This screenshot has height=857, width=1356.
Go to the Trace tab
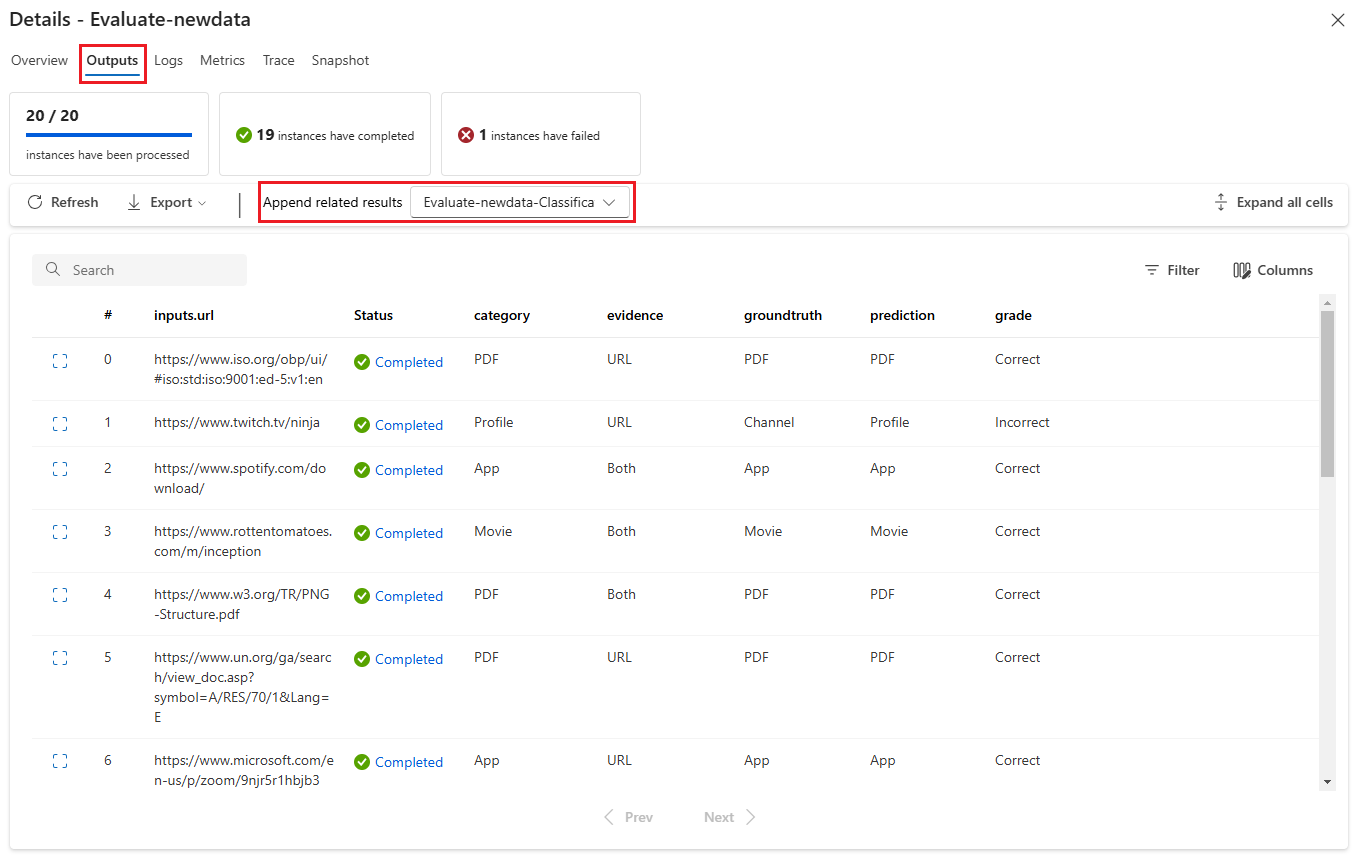coord(278,60)
